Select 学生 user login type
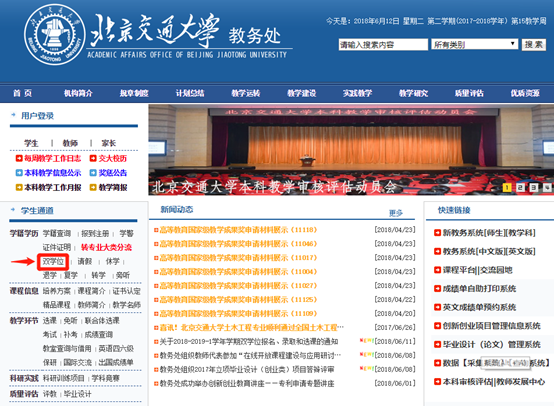 click(x=31, y=143)
